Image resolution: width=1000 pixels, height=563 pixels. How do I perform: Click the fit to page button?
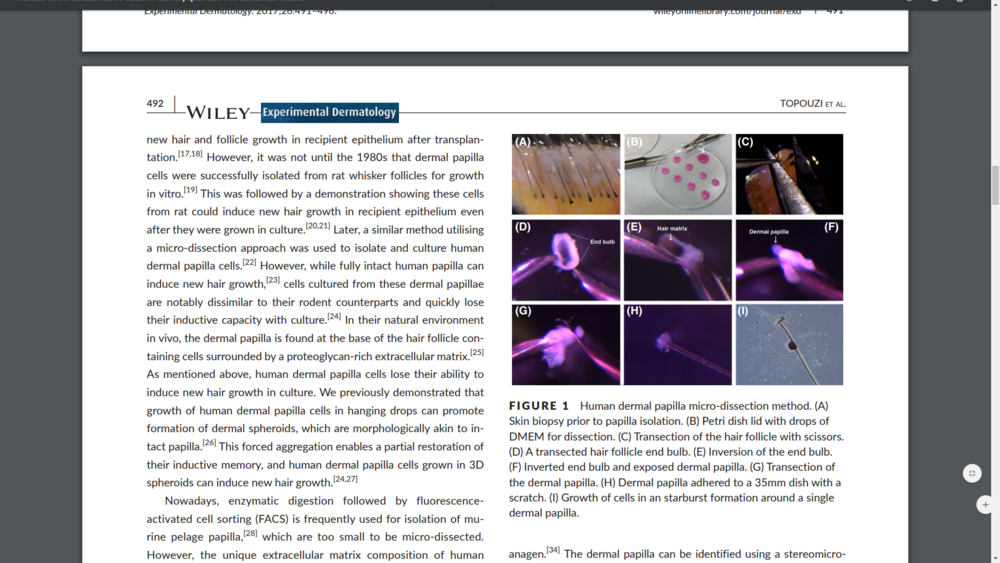tap(972, 473)
